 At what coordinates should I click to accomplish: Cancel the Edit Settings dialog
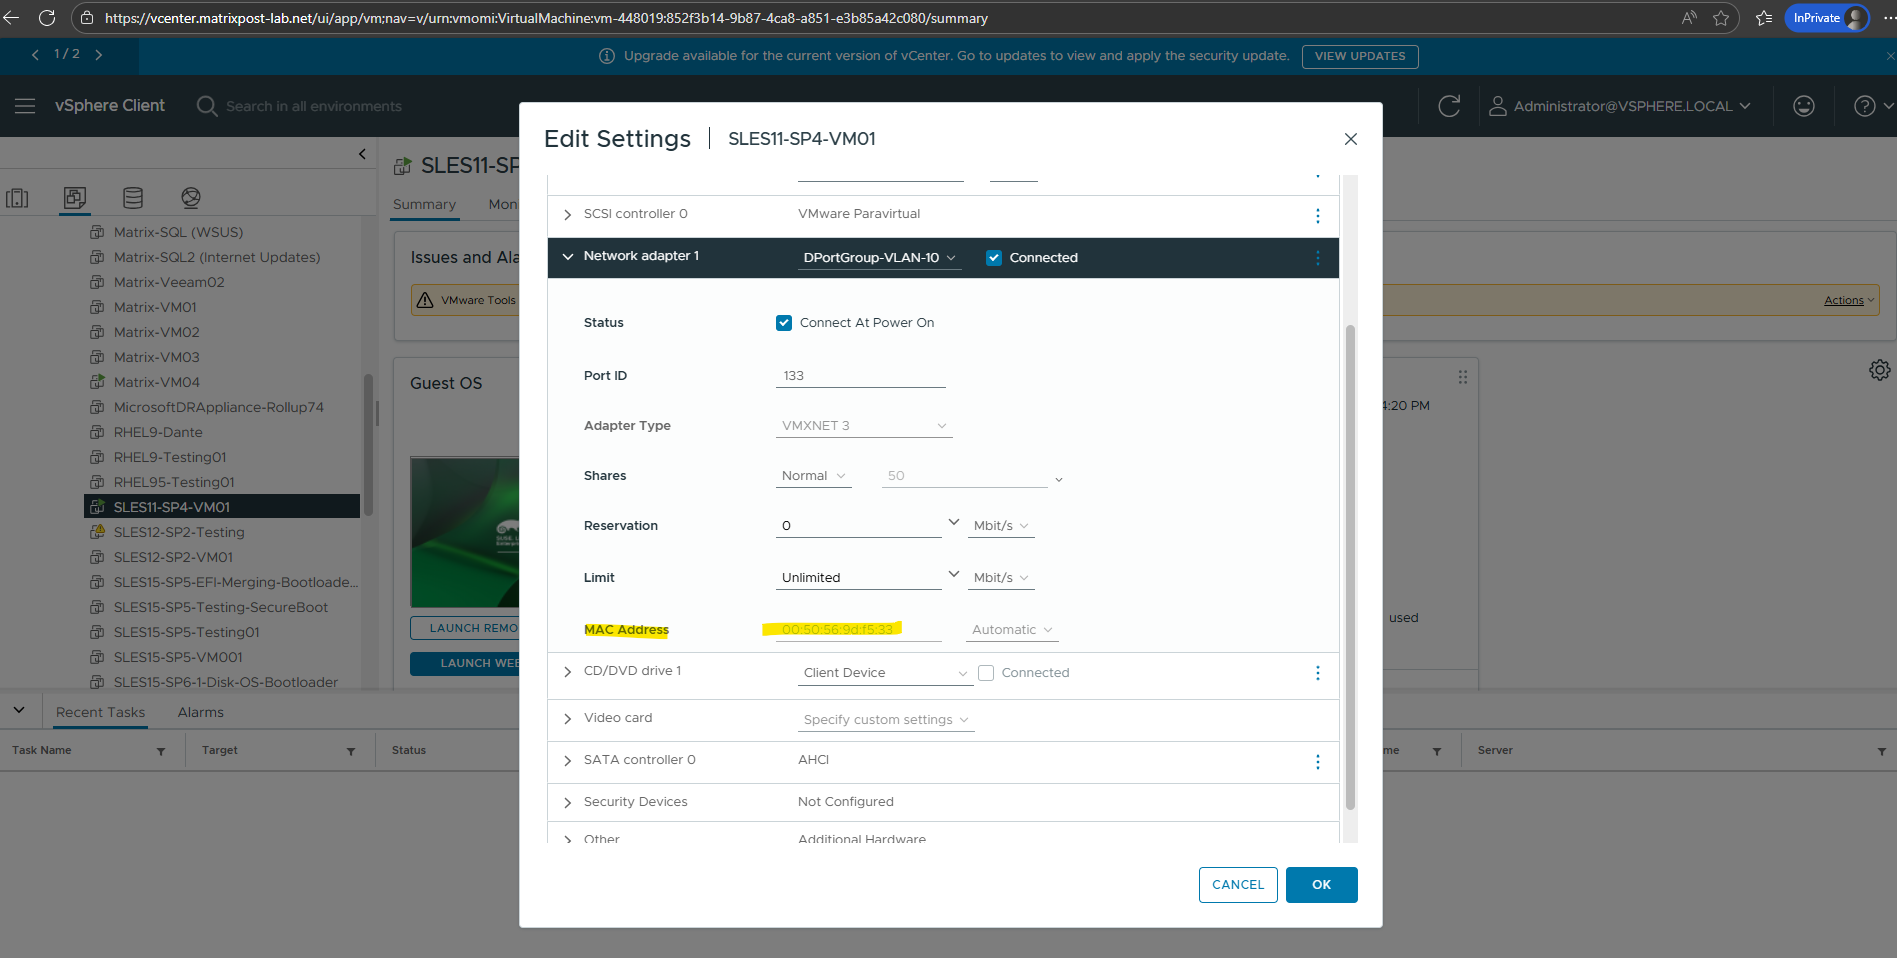1238,885
